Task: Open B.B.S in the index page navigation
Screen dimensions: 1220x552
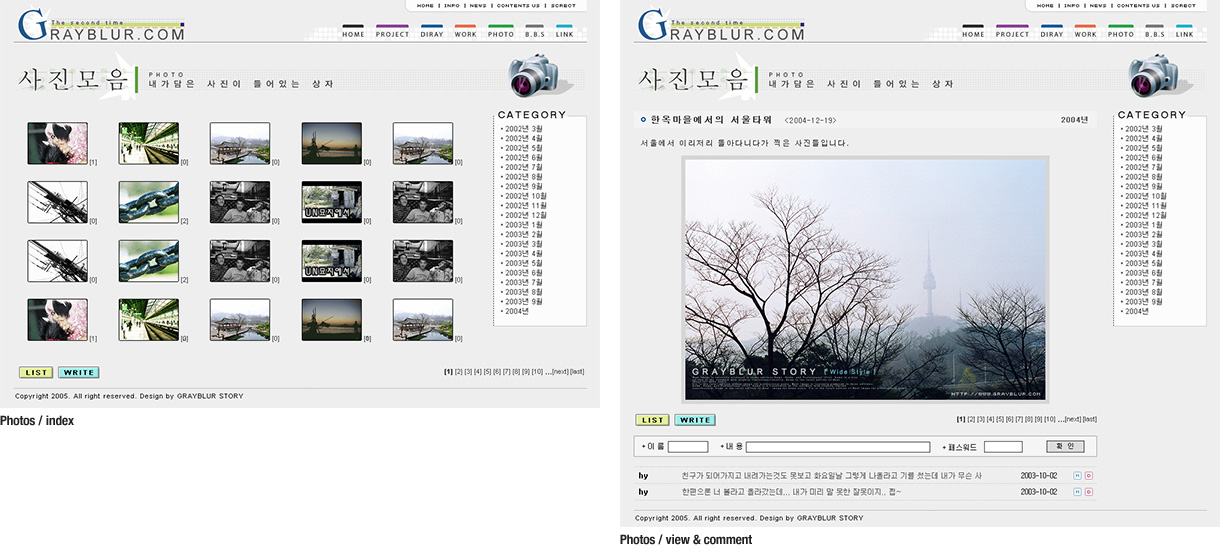Action: pos(535,32)
